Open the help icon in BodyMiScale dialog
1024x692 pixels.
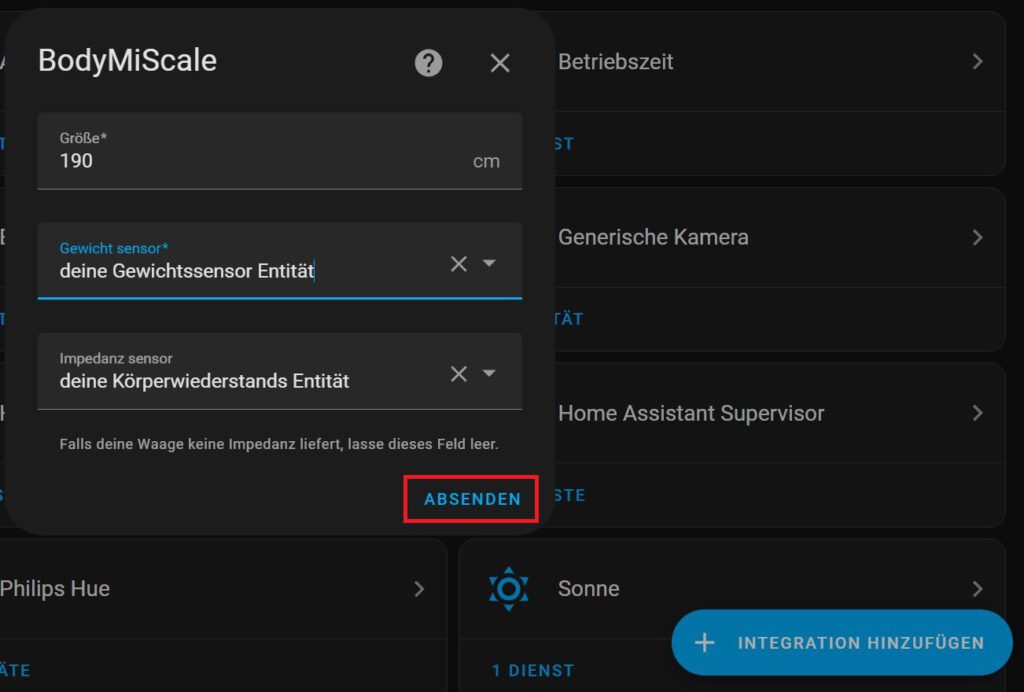[428, 63]
